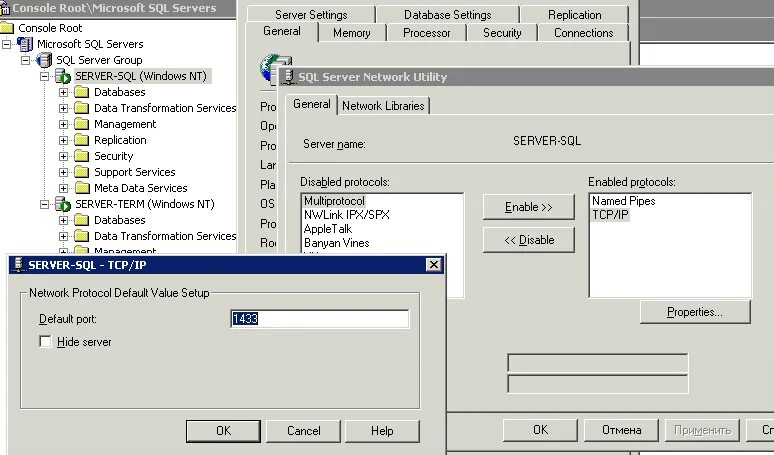Click the Replication folder icon in tree

point(81,140)
